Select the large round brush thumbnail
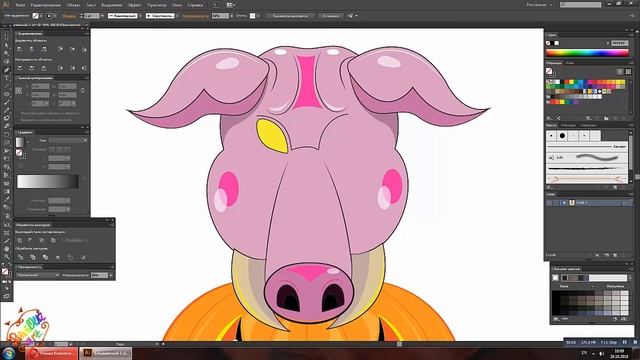This screenshot has height=360, width=640. (562, 136)
